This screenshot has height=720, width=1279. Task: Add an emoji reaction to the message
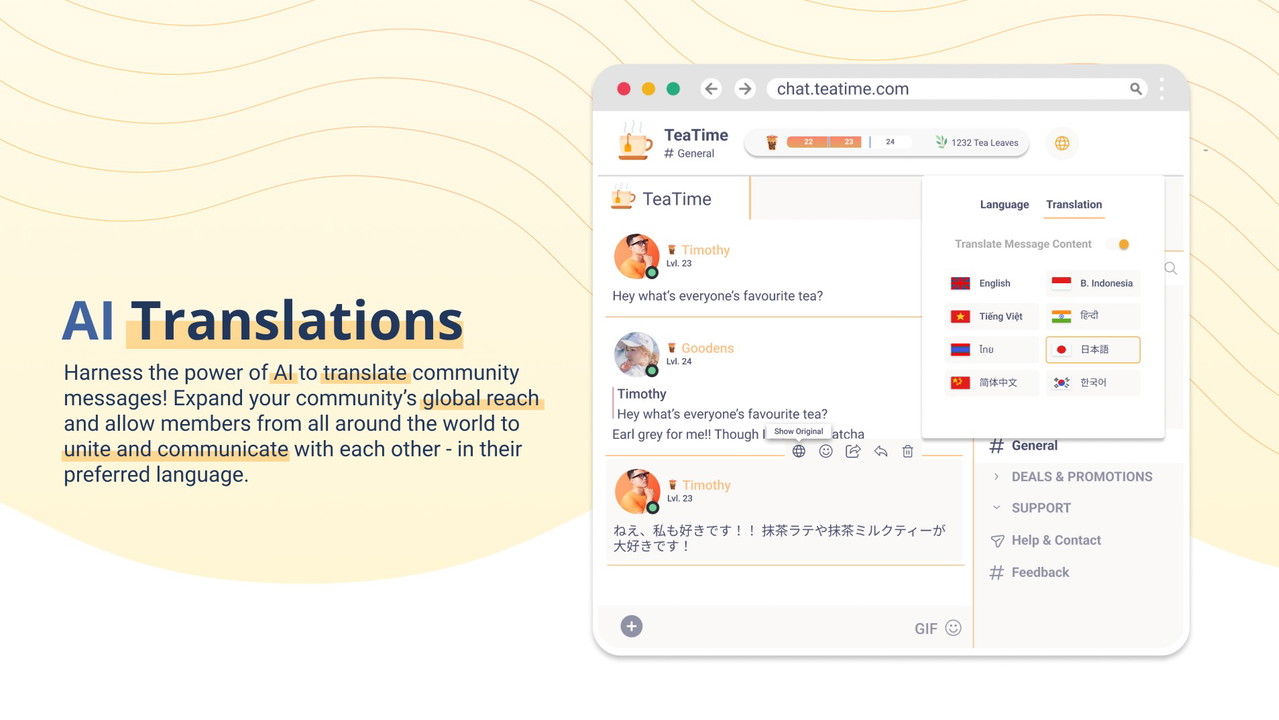coord(826,451)
